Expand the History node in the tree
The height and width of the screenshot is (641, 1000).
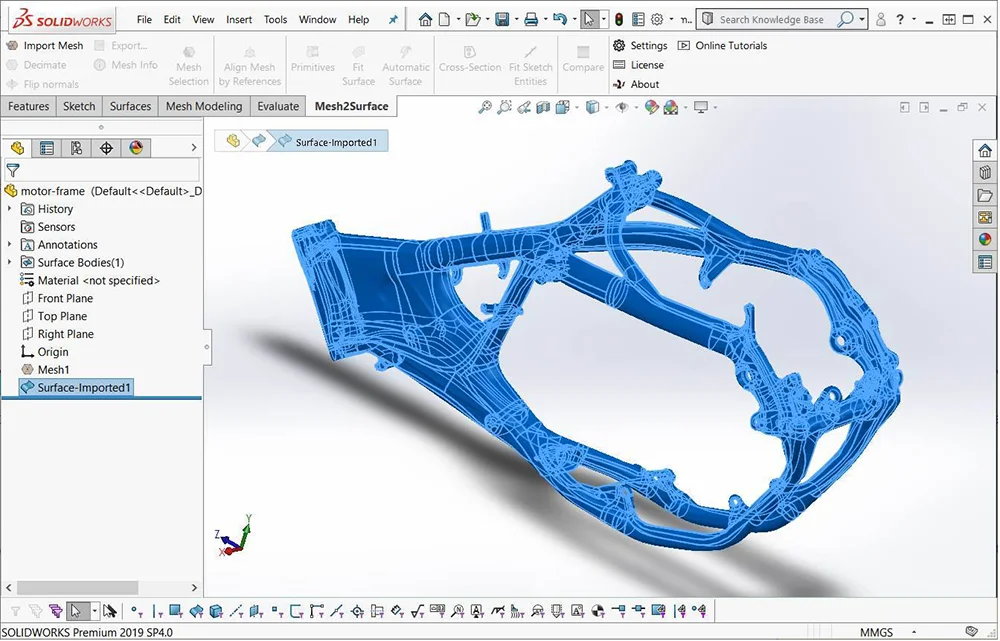10,209
